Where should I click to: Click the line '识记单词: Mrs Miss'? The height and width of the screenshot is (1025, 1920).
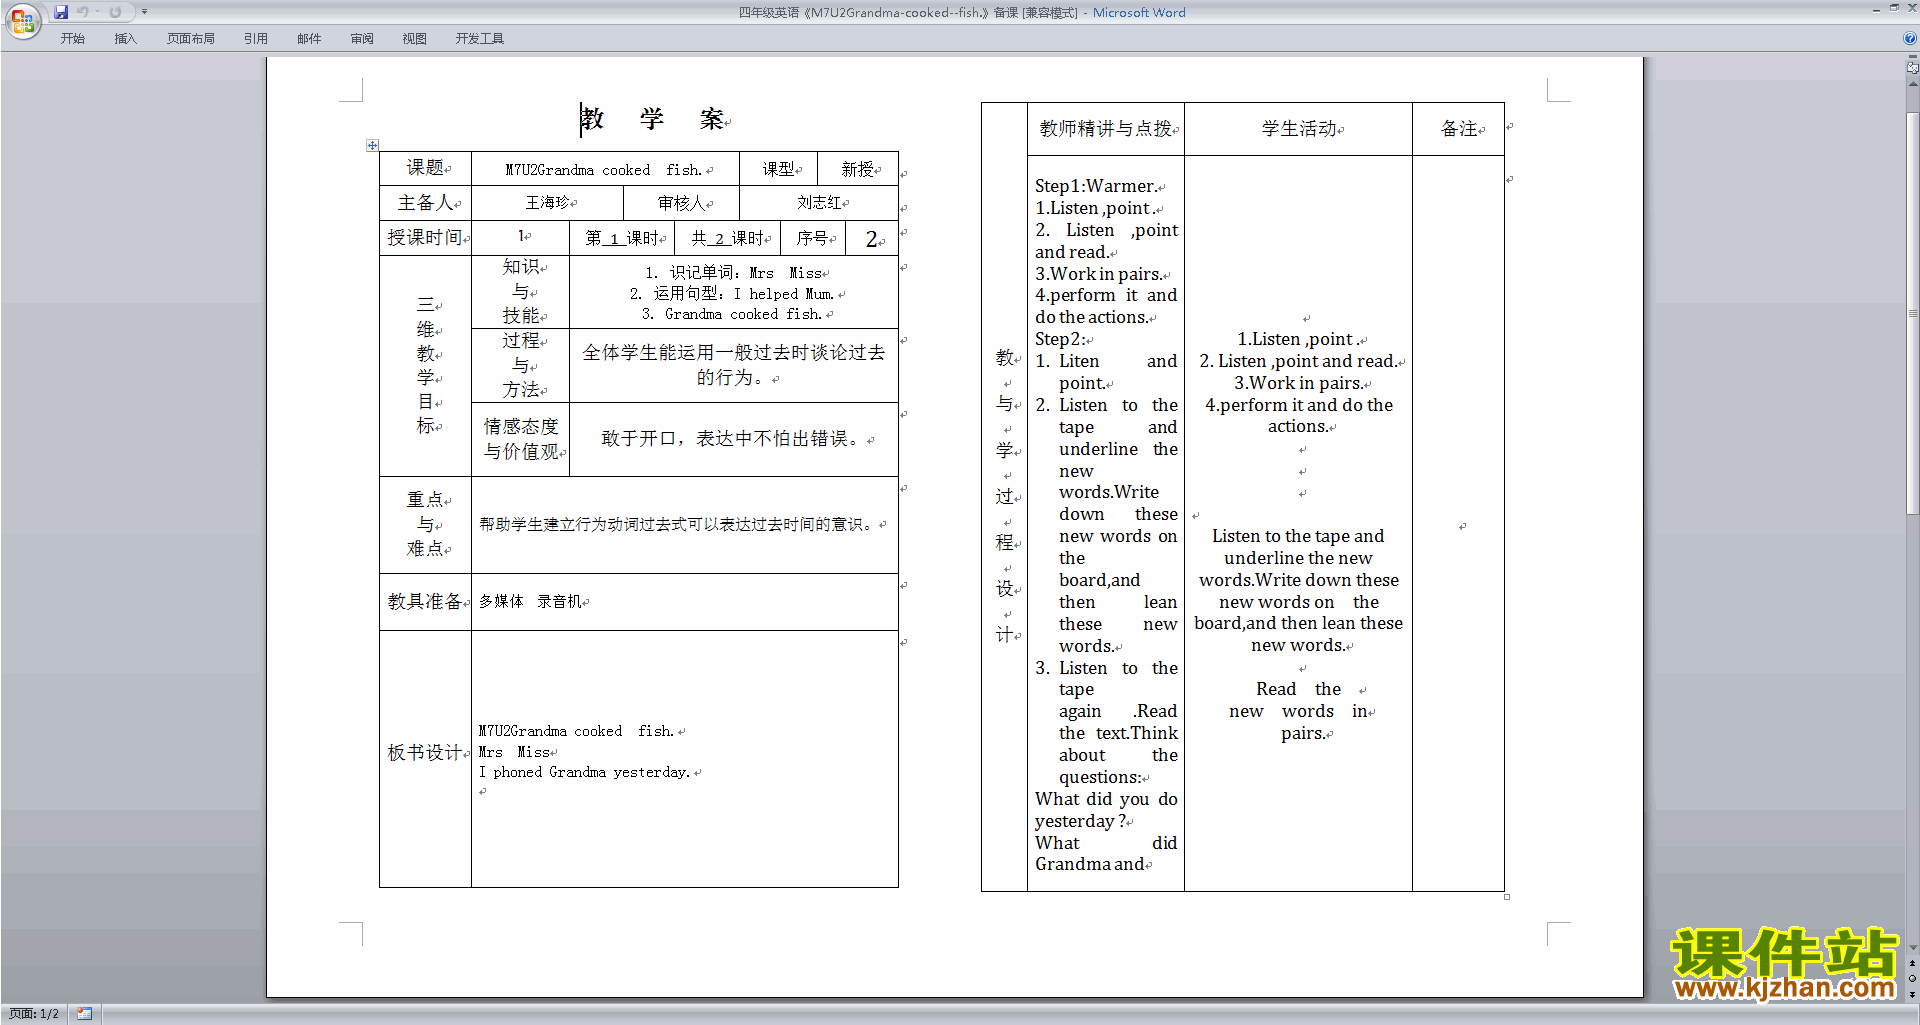coord(735,273)
